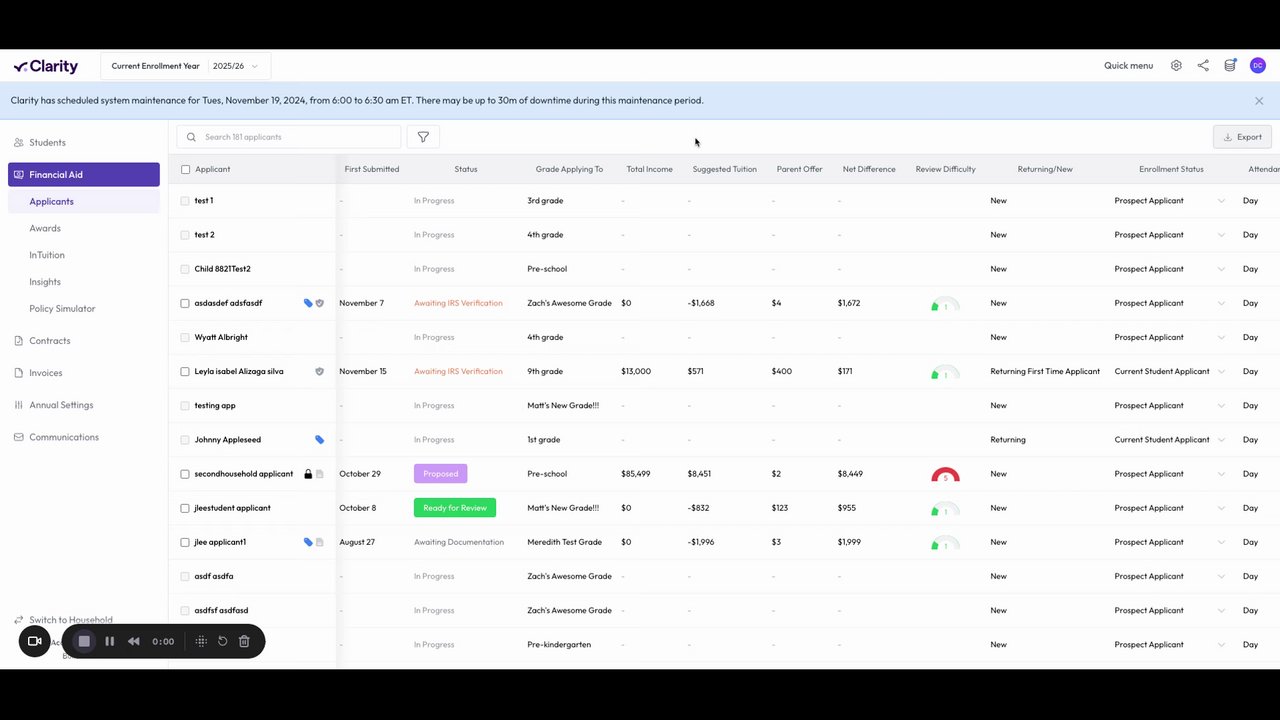
Task: Open the database stack icon with notification dot
Action: tap(1230, 66)
